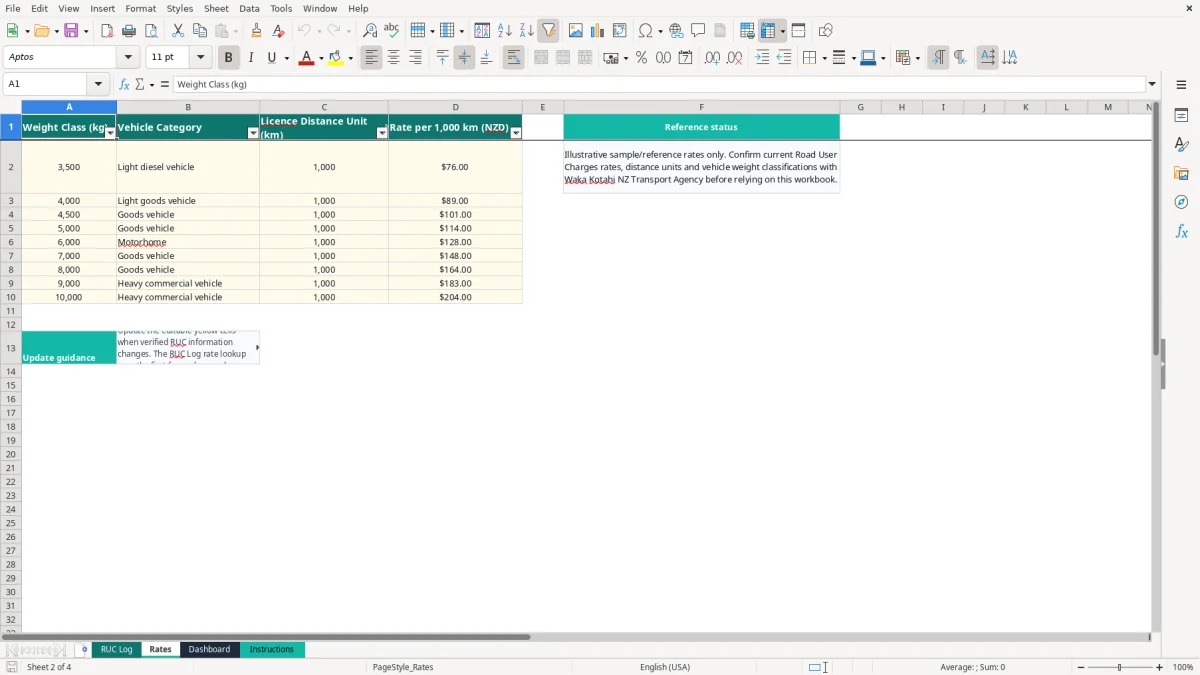Insert a comment

point(698,31)
